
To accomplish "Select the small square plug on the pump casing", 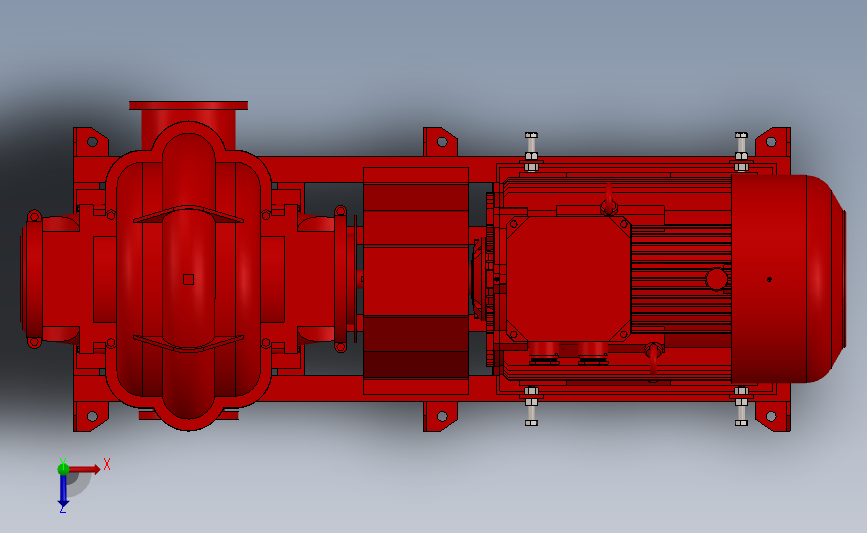I will point(189,279).
